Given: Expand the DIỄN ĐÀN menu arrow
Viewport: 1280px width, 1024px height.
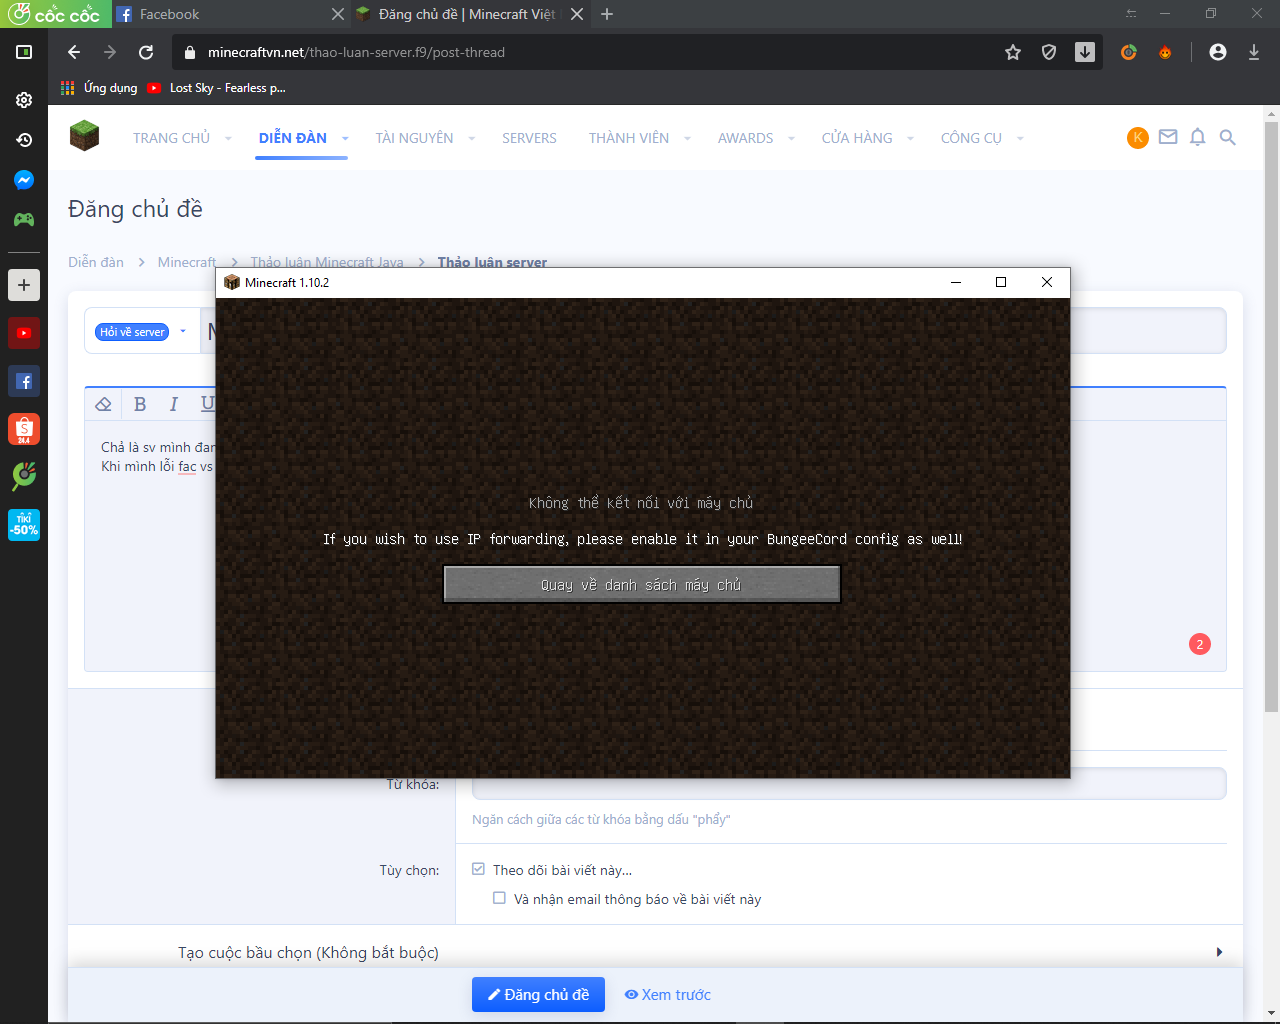Looking at the screenshot, I should point(345,139).
